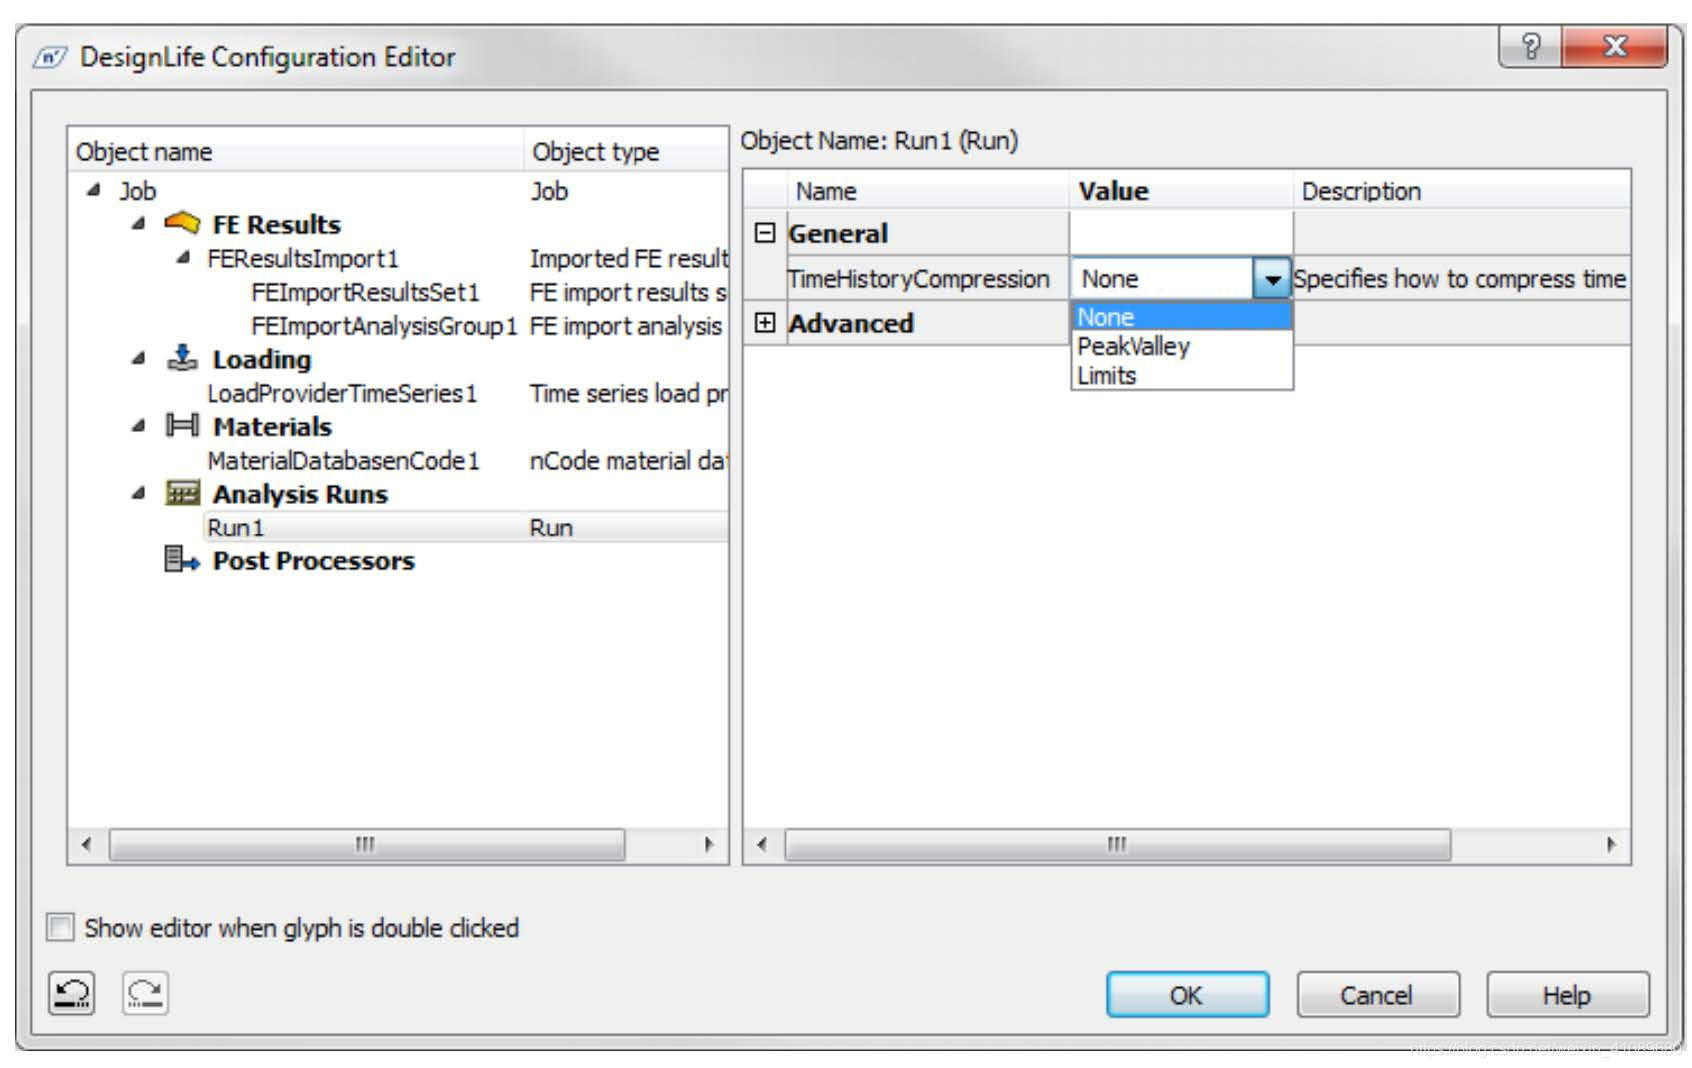Collapse the General property group
Viewport: 1692px width, 1068px height.
coord(765,233)
